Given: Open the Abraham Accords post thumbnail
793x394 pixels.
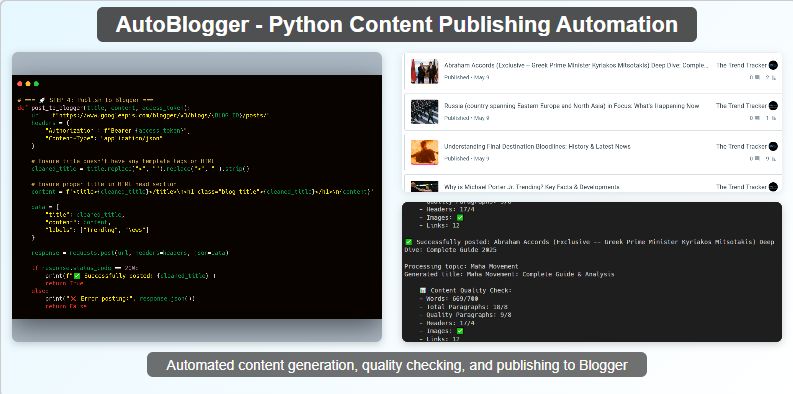Looking at the screenshot, I should pyautogui.click(x=424, y=71).
